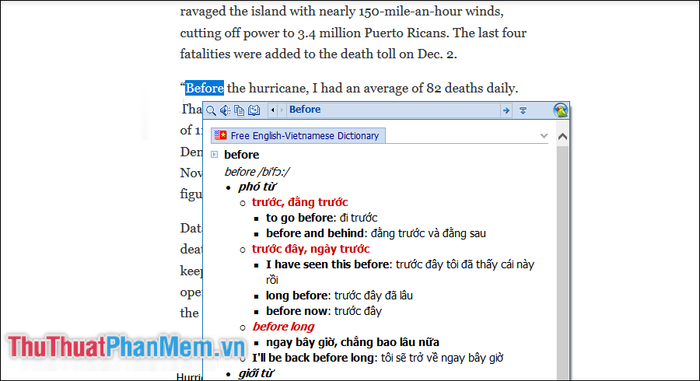Viewport: 700px width, 381px height.
Task: Click the example 'I'll be back before long'
Action: click(314, 358)
